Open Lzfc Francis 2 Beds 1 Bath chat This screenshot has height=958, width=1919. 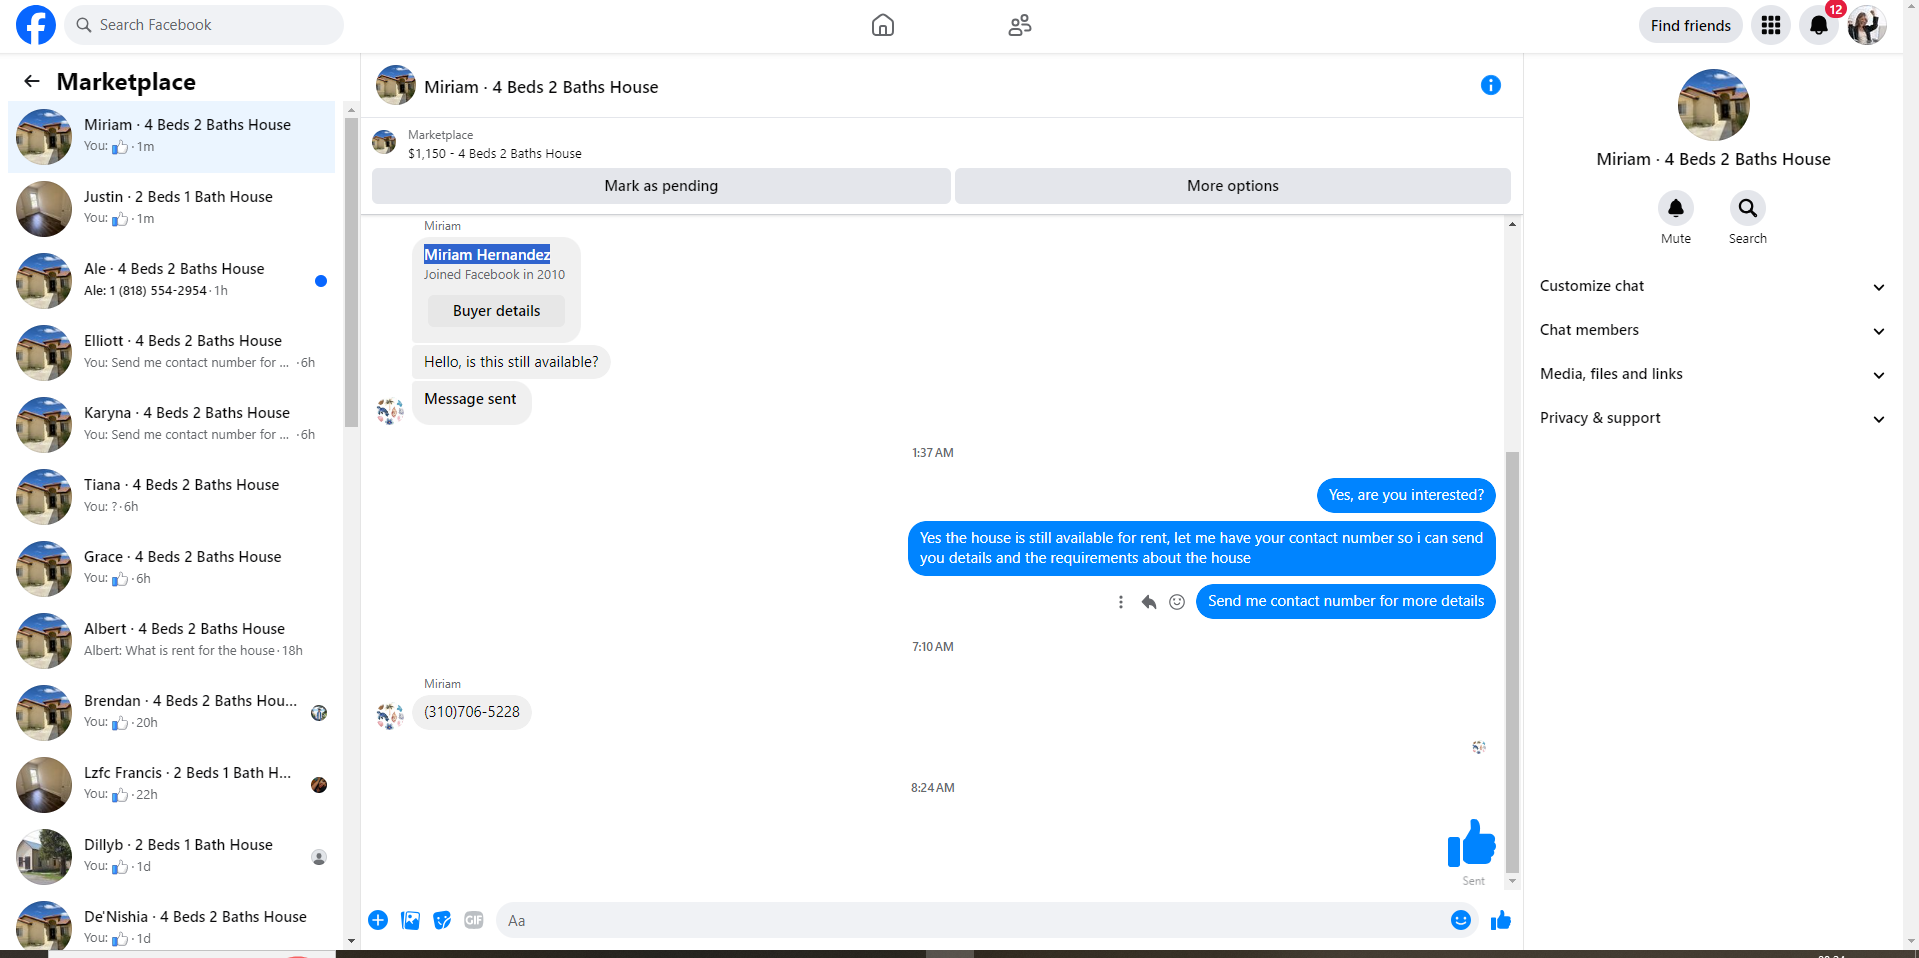[172, 784]
